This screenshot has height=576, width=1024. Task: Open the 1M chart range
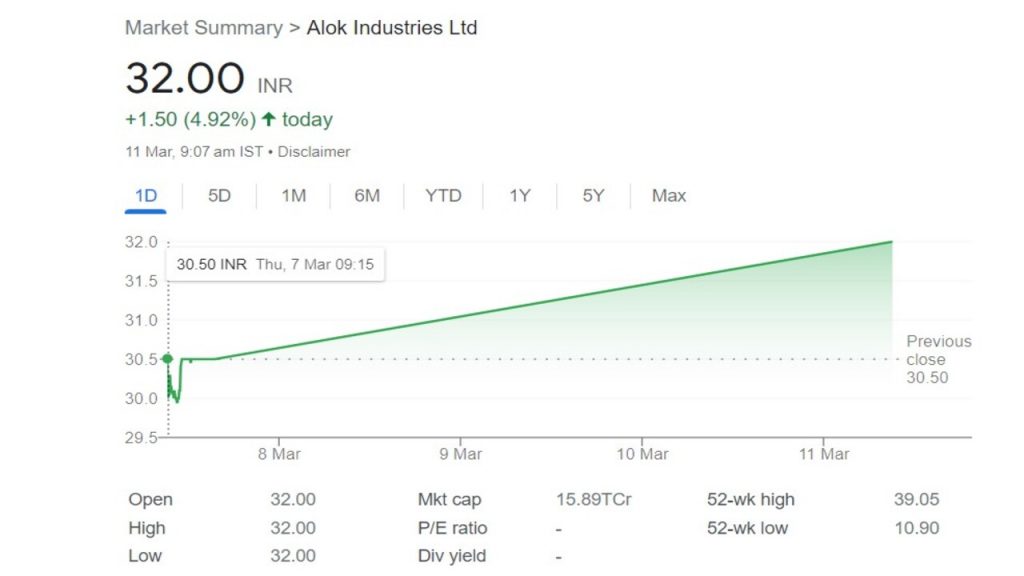(x=293, y=196)
